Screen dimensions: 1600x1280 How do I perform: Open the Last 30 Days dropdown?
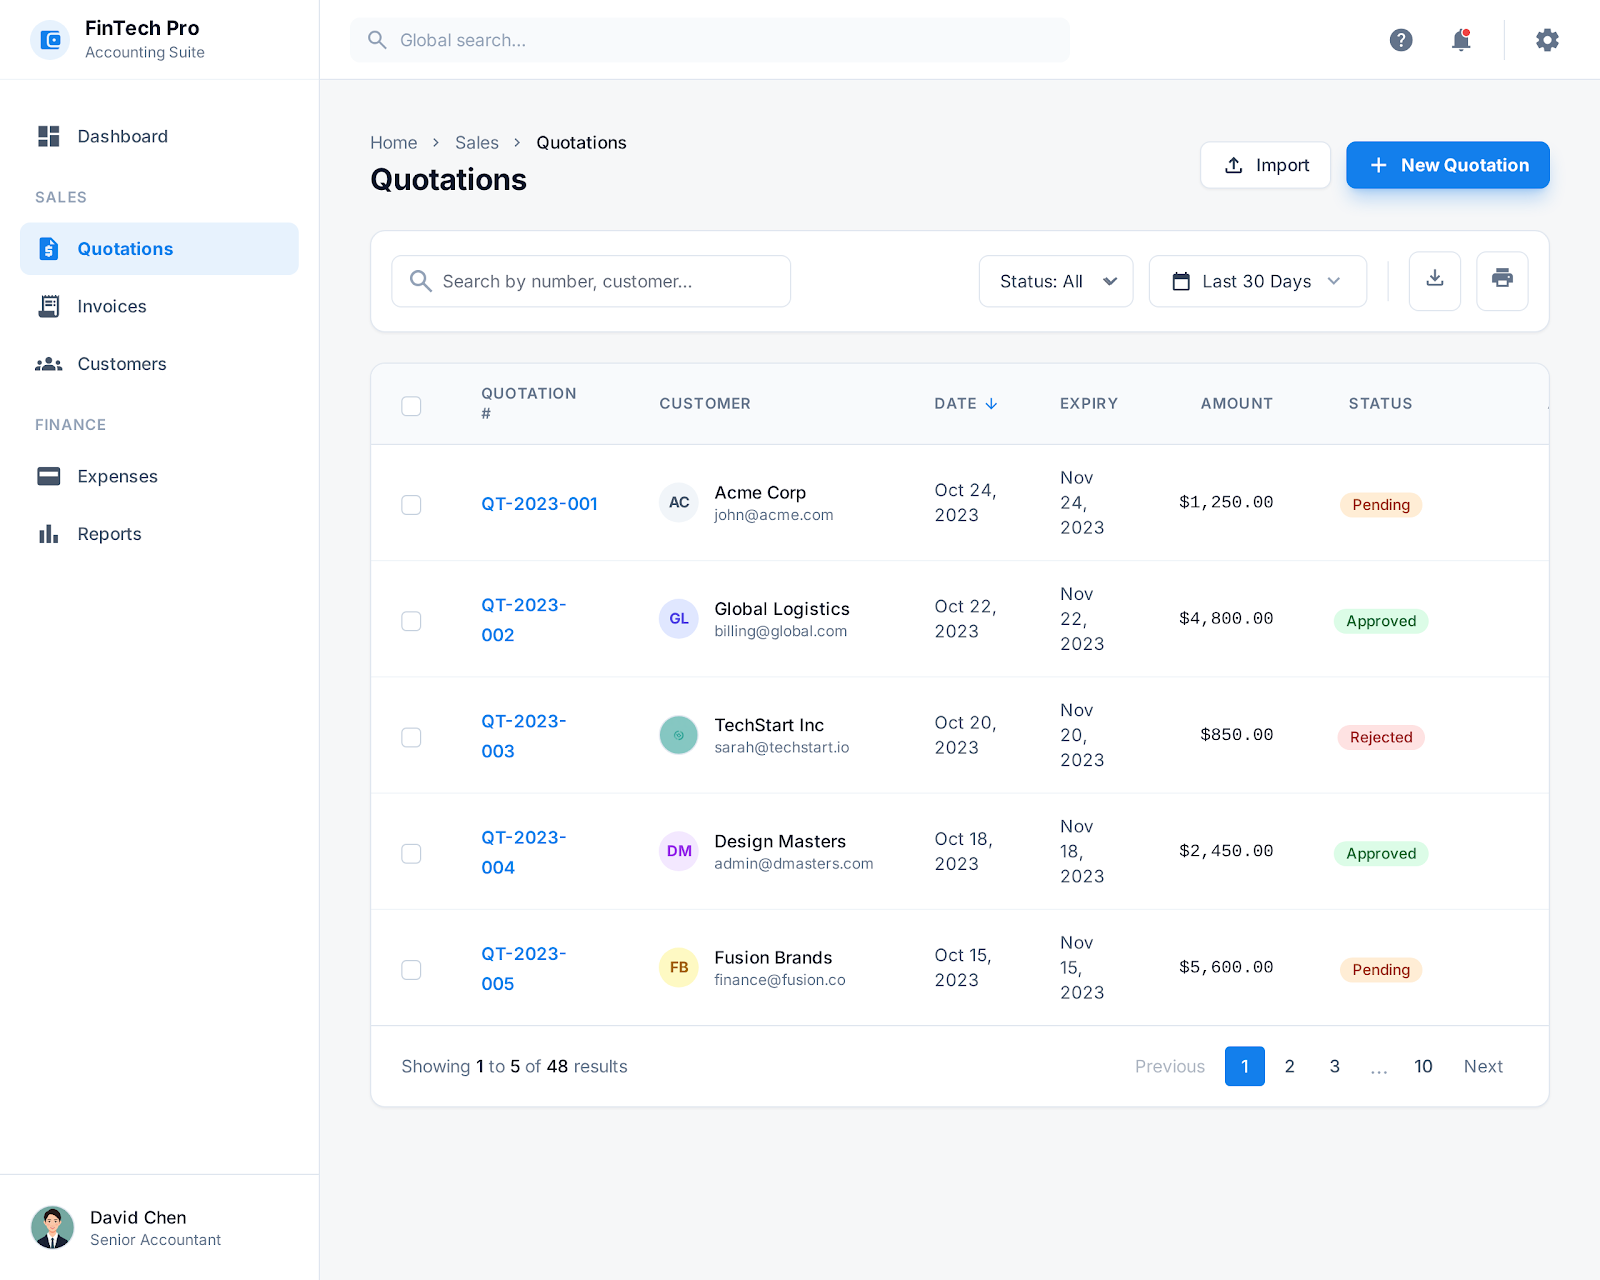[1257, 281]
